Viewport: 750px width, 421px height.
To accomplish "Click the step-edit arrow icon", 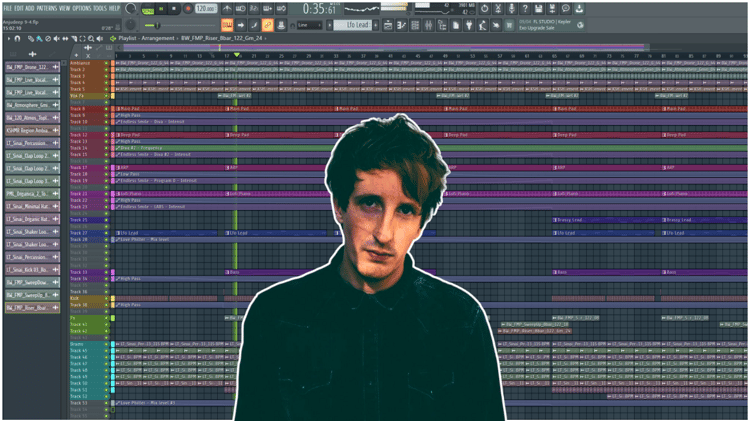I will (x=241, y=25).
